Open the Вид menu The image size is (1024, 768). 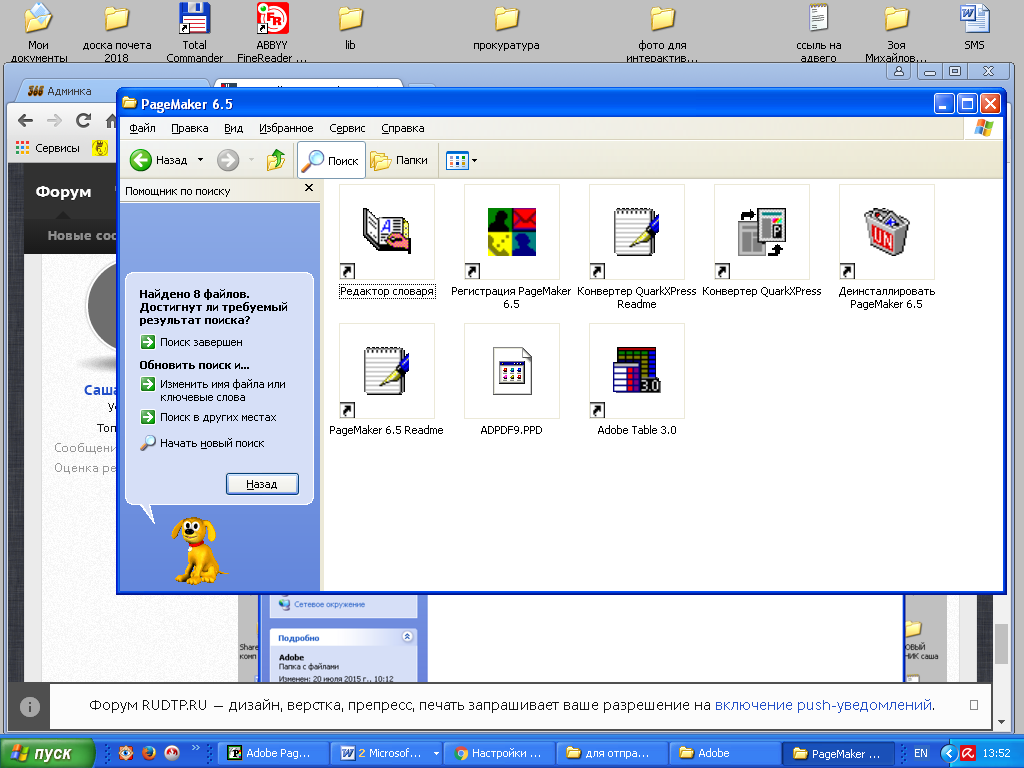point(233,128)
